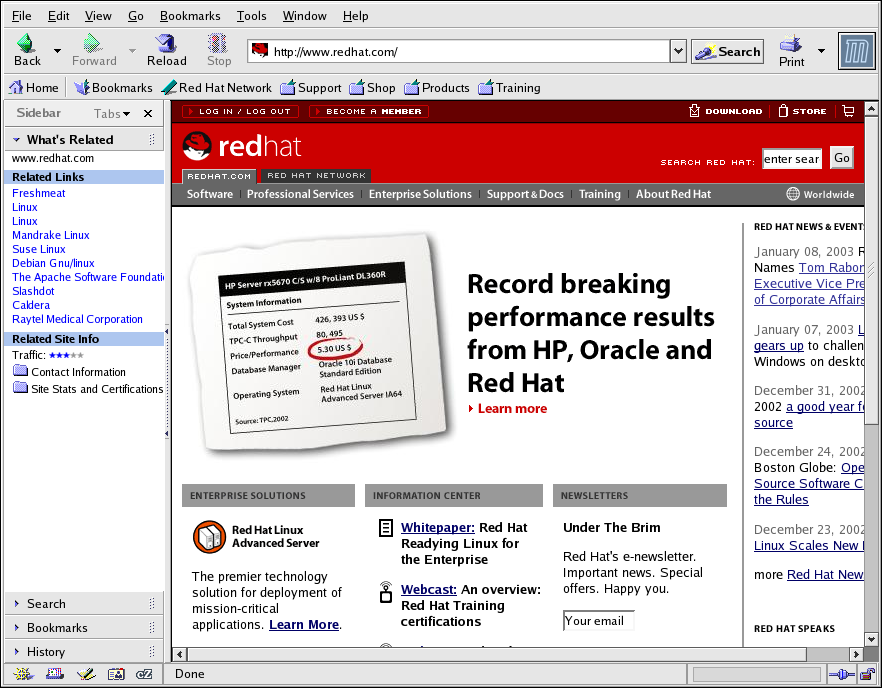Image resolution: width=882 pixels, height=688 pixels.
Task: Click the Print toolbar icon
Action: coord(791,43)
